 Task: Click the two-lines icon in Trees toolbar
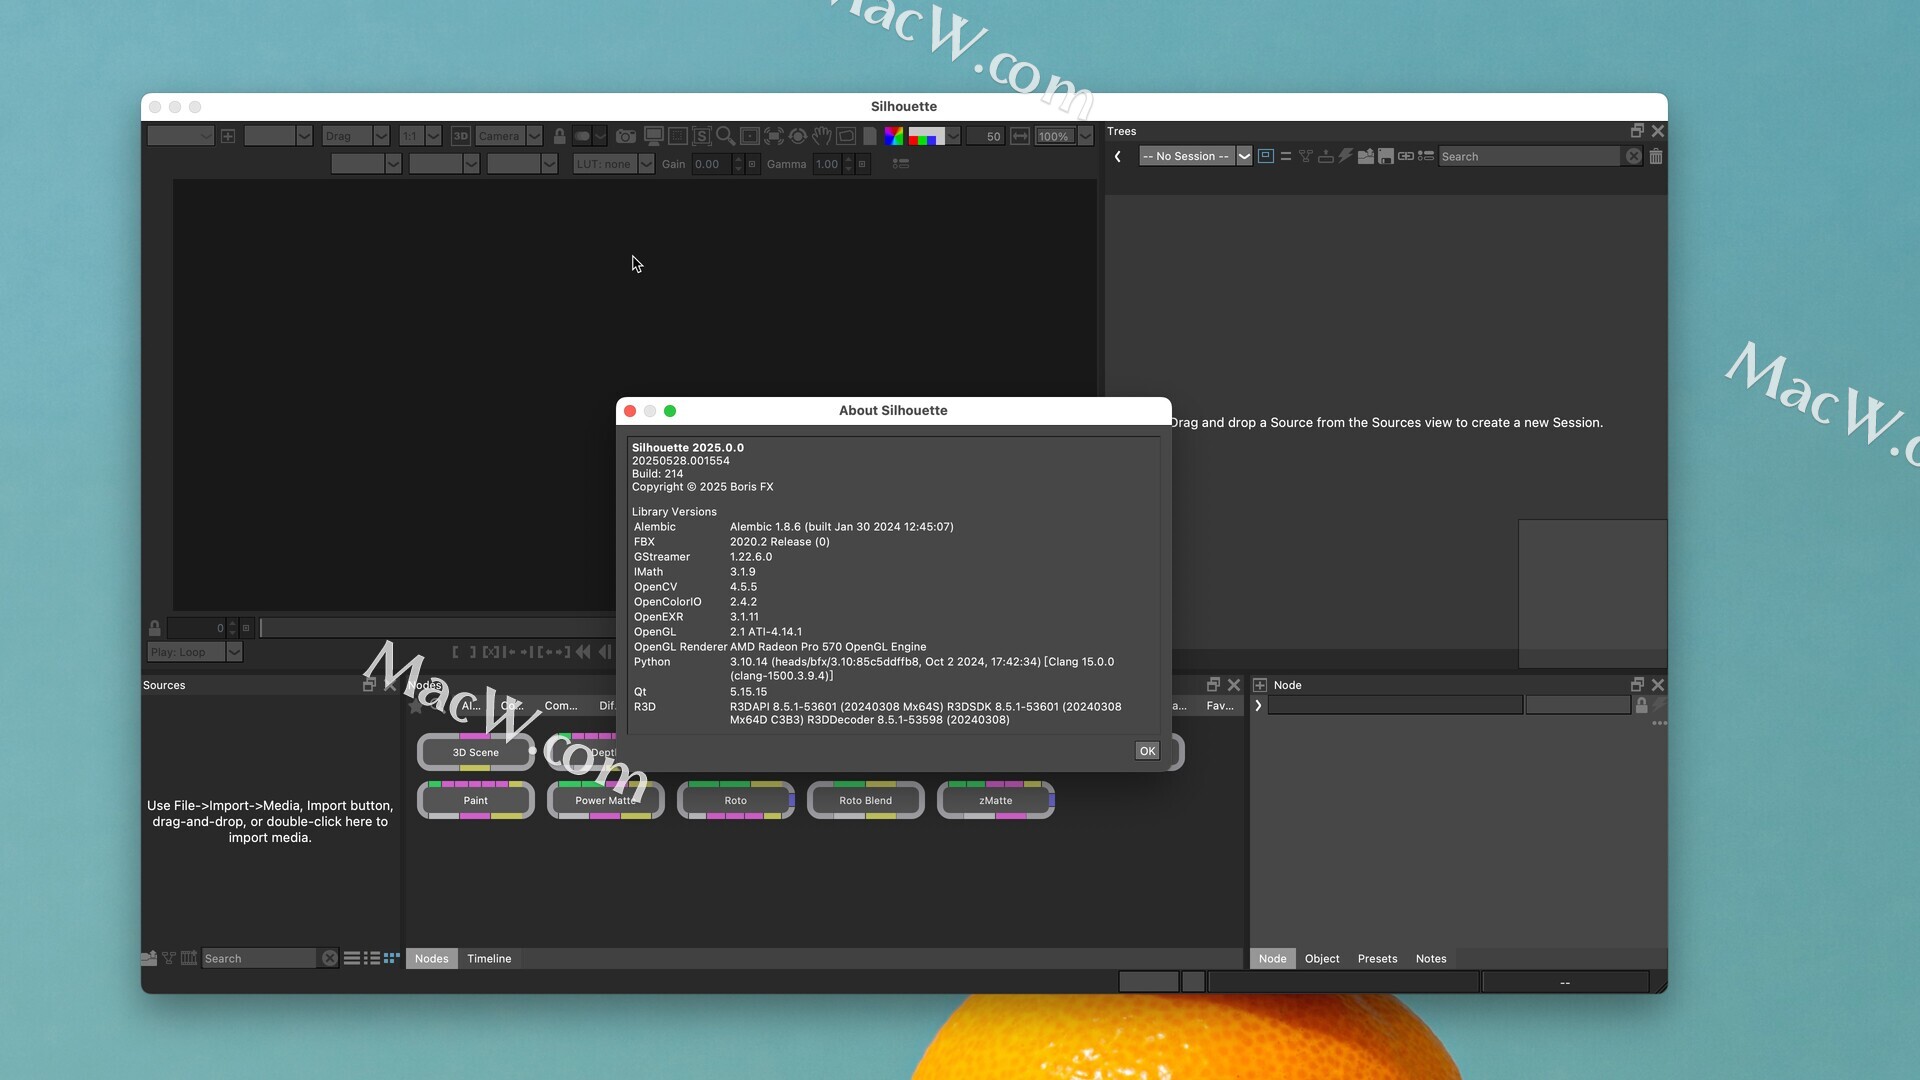(x=1286, y=156)
